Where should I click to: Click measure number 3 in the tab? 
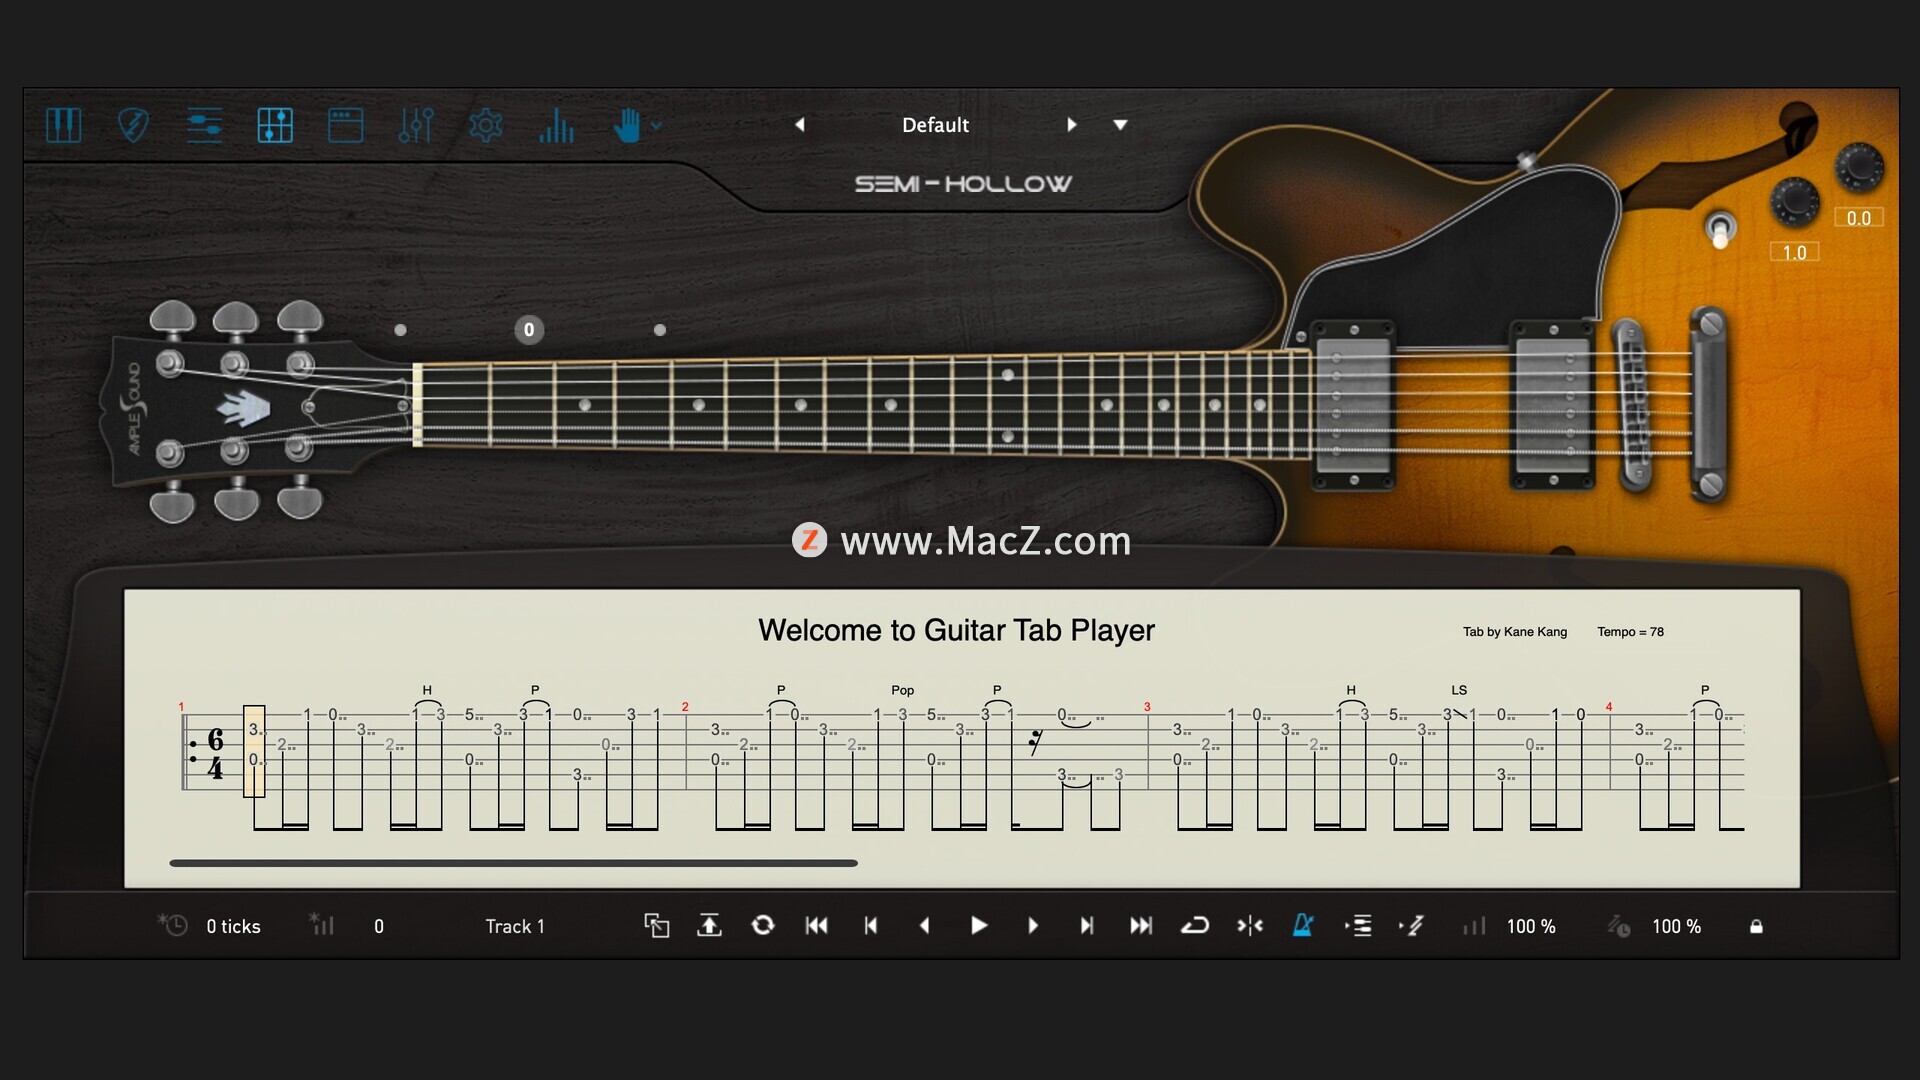coord(1147,707)
